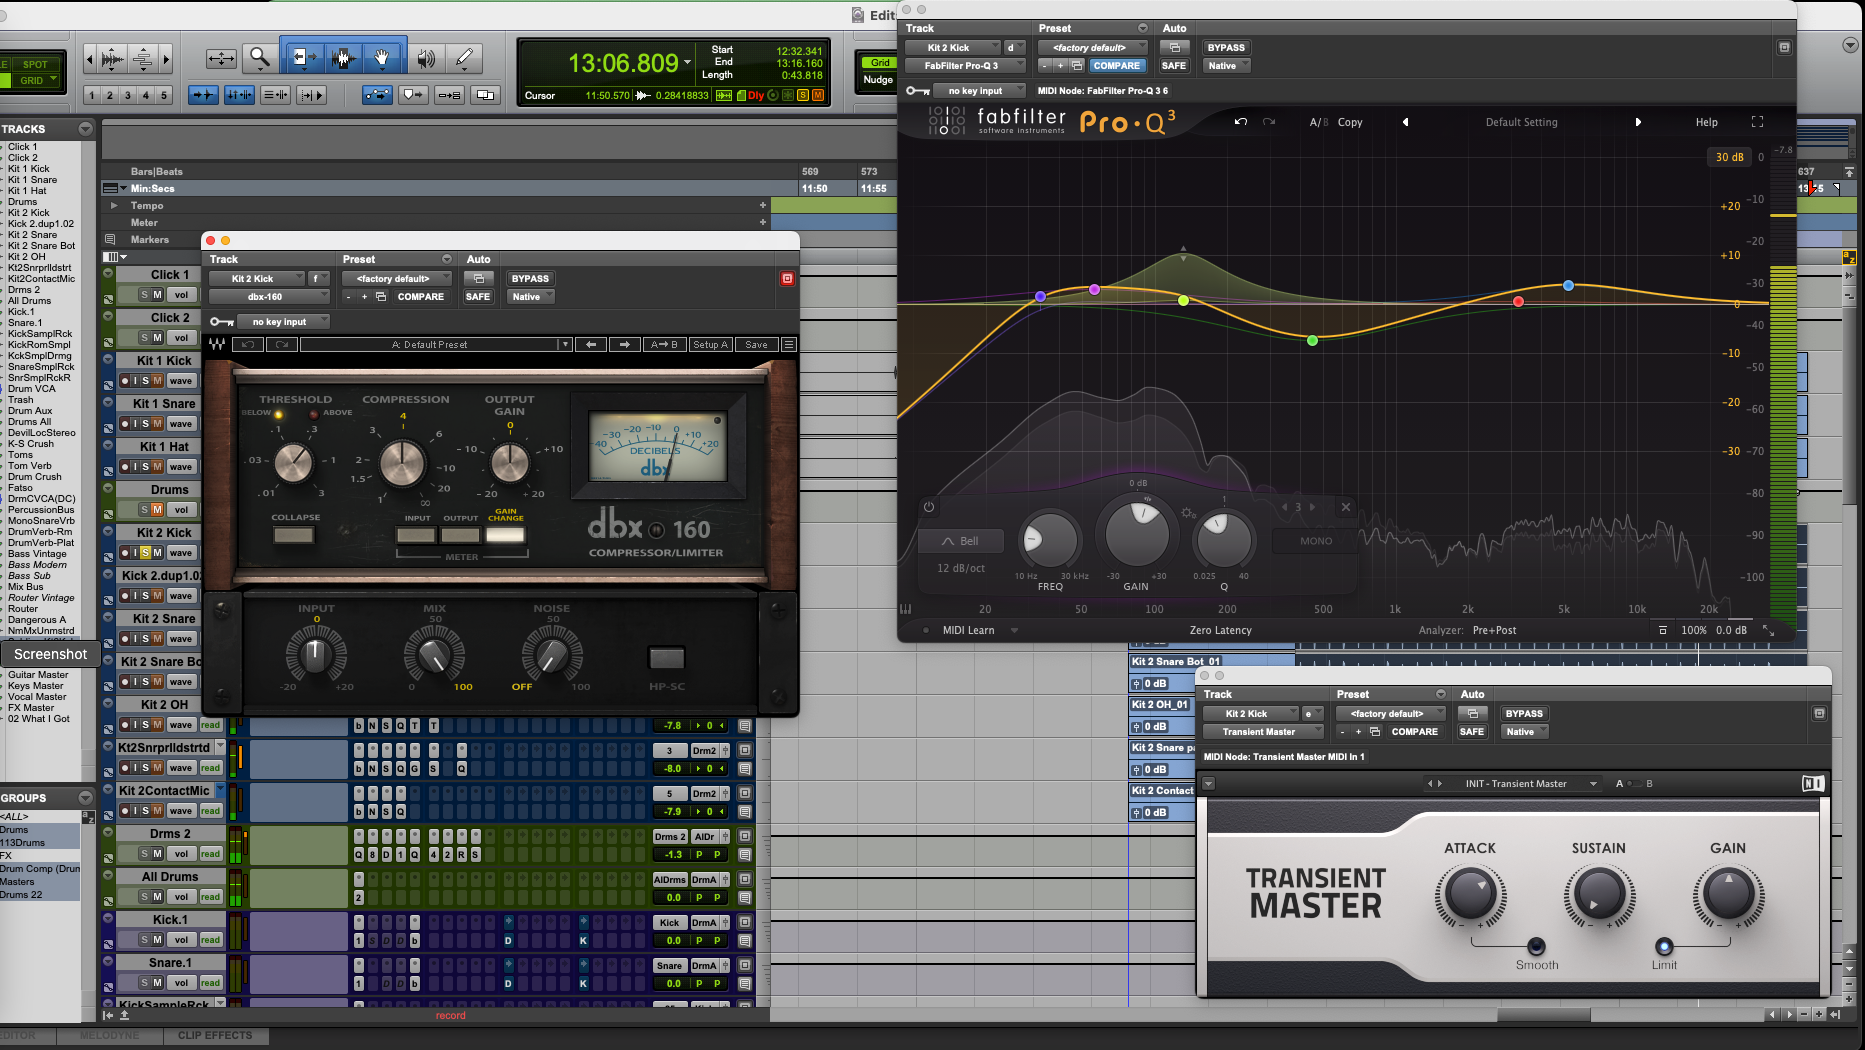Viewport: 1865px width, 1050px height.
Task: Click Pro-Q 3 full screen icon
Action: tap(1757, 122)
